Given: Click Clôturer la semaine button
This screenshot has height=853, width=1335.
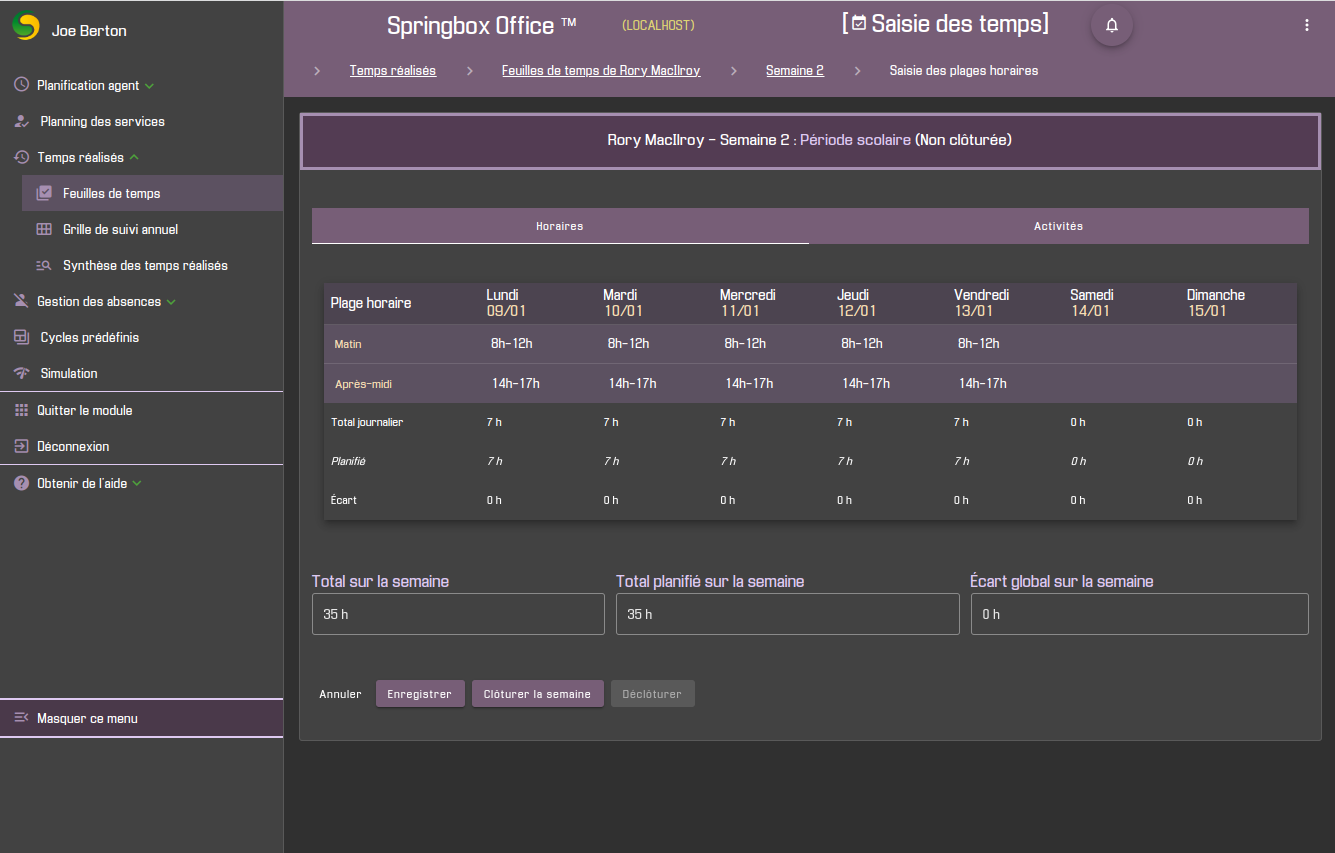Looking at the screenshot, I should (538, 694).
